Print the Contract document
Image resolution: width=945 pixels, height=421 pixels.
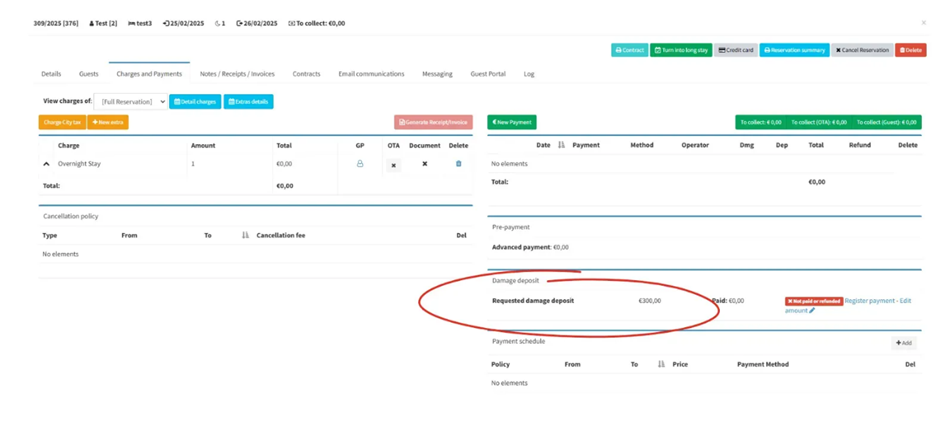click(630, 51)
